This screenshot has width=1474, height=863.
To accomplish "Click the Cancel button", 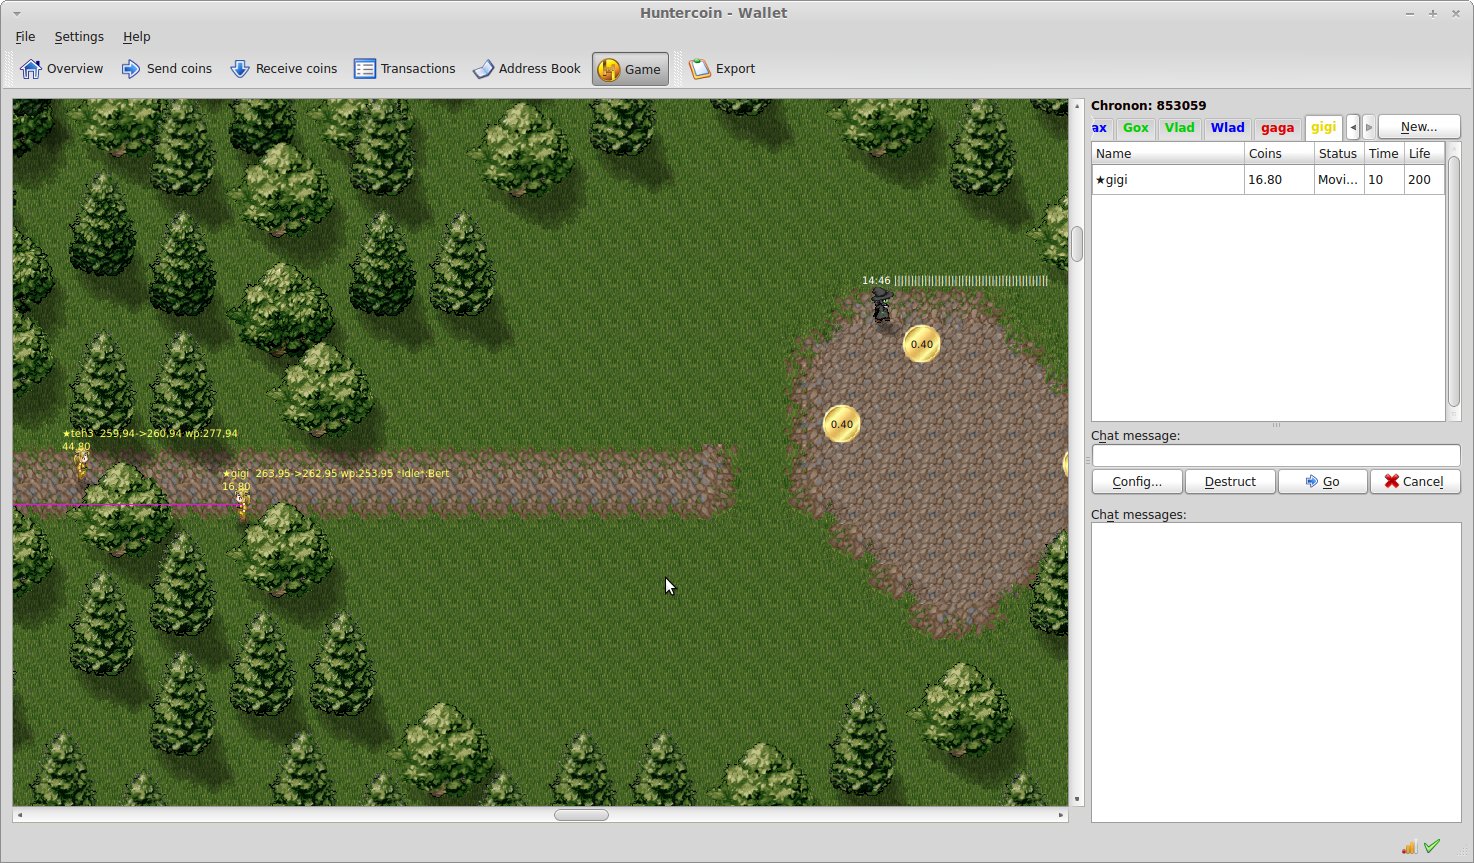I will pyautogui.click(x=1415, y=481).
